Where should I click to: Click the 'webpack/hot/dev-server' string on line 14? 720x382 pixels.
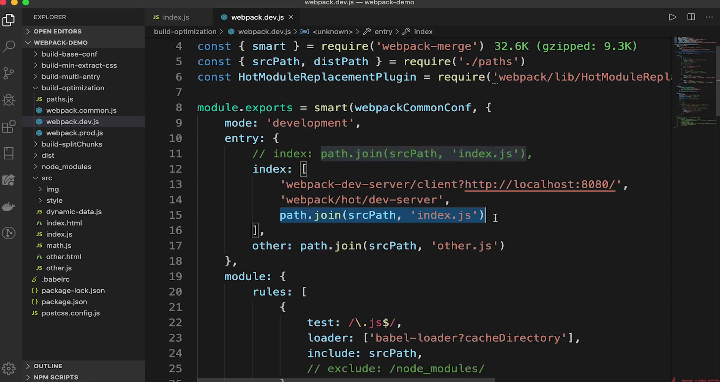coord(361,200)
